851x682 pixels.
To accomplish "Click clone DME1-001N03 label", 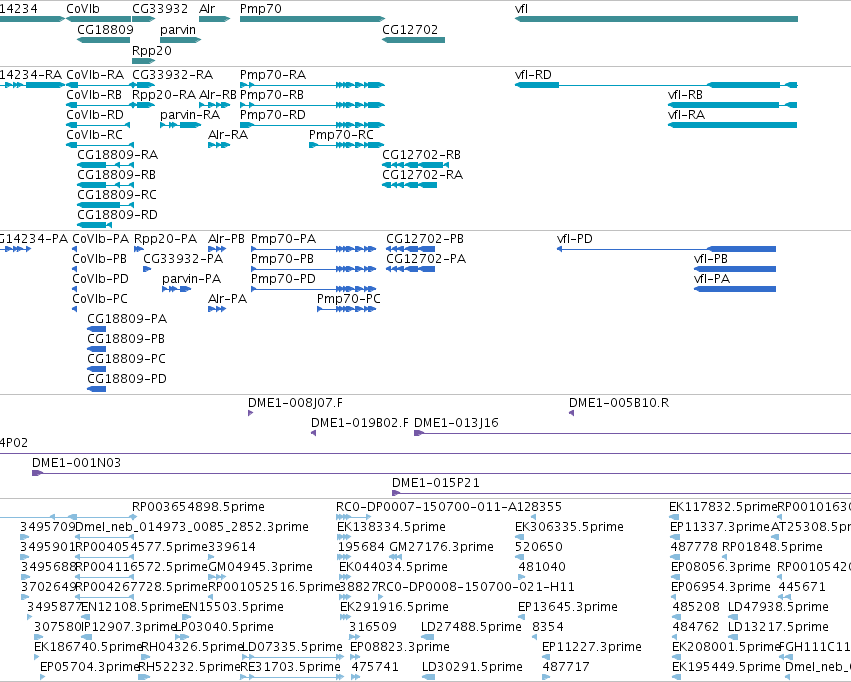I will pyautogui.click(x=77, y=463).
